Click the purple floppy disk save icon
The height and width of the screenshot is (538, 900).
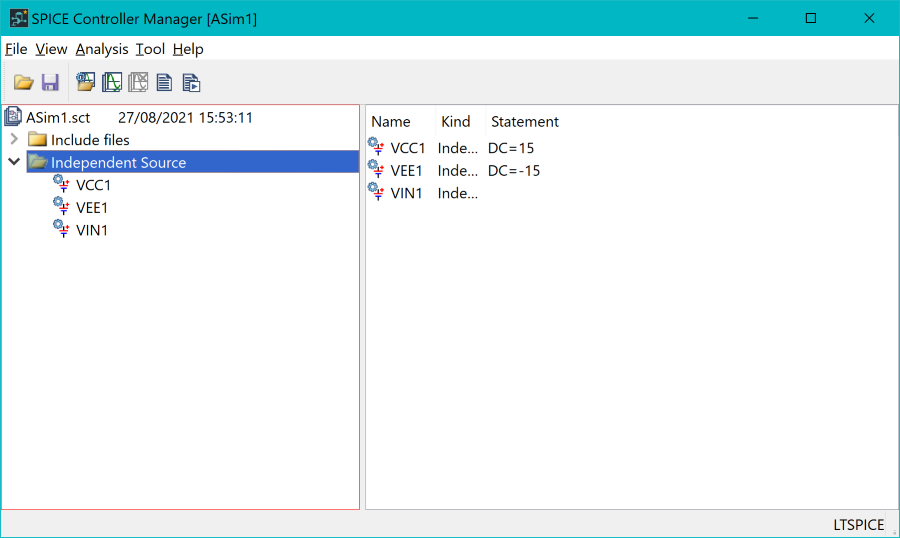51,83
